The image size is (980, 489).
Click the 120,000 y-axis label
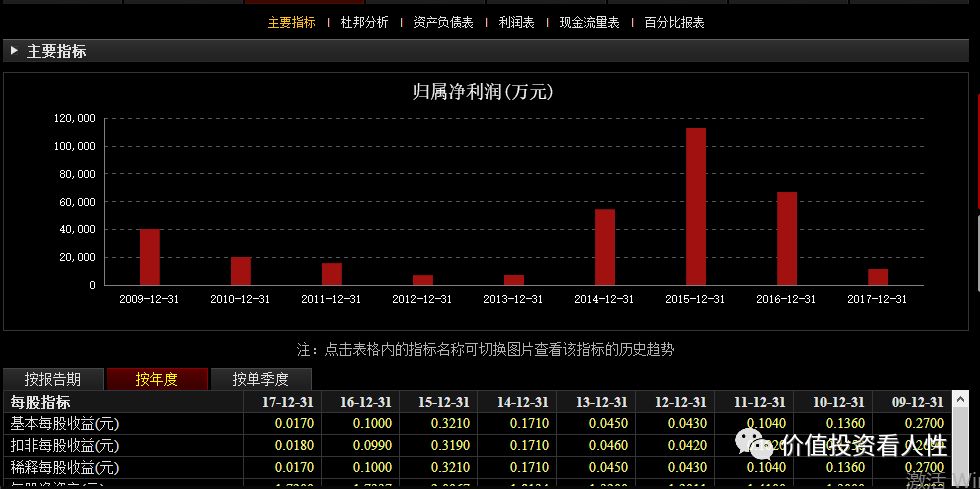[73, 118]
